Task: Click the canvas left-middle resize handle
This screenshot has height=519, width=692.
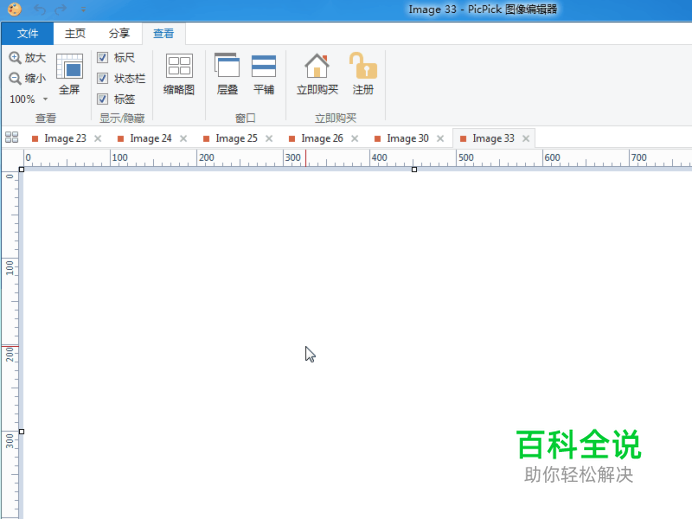Action: click(21, 432)
